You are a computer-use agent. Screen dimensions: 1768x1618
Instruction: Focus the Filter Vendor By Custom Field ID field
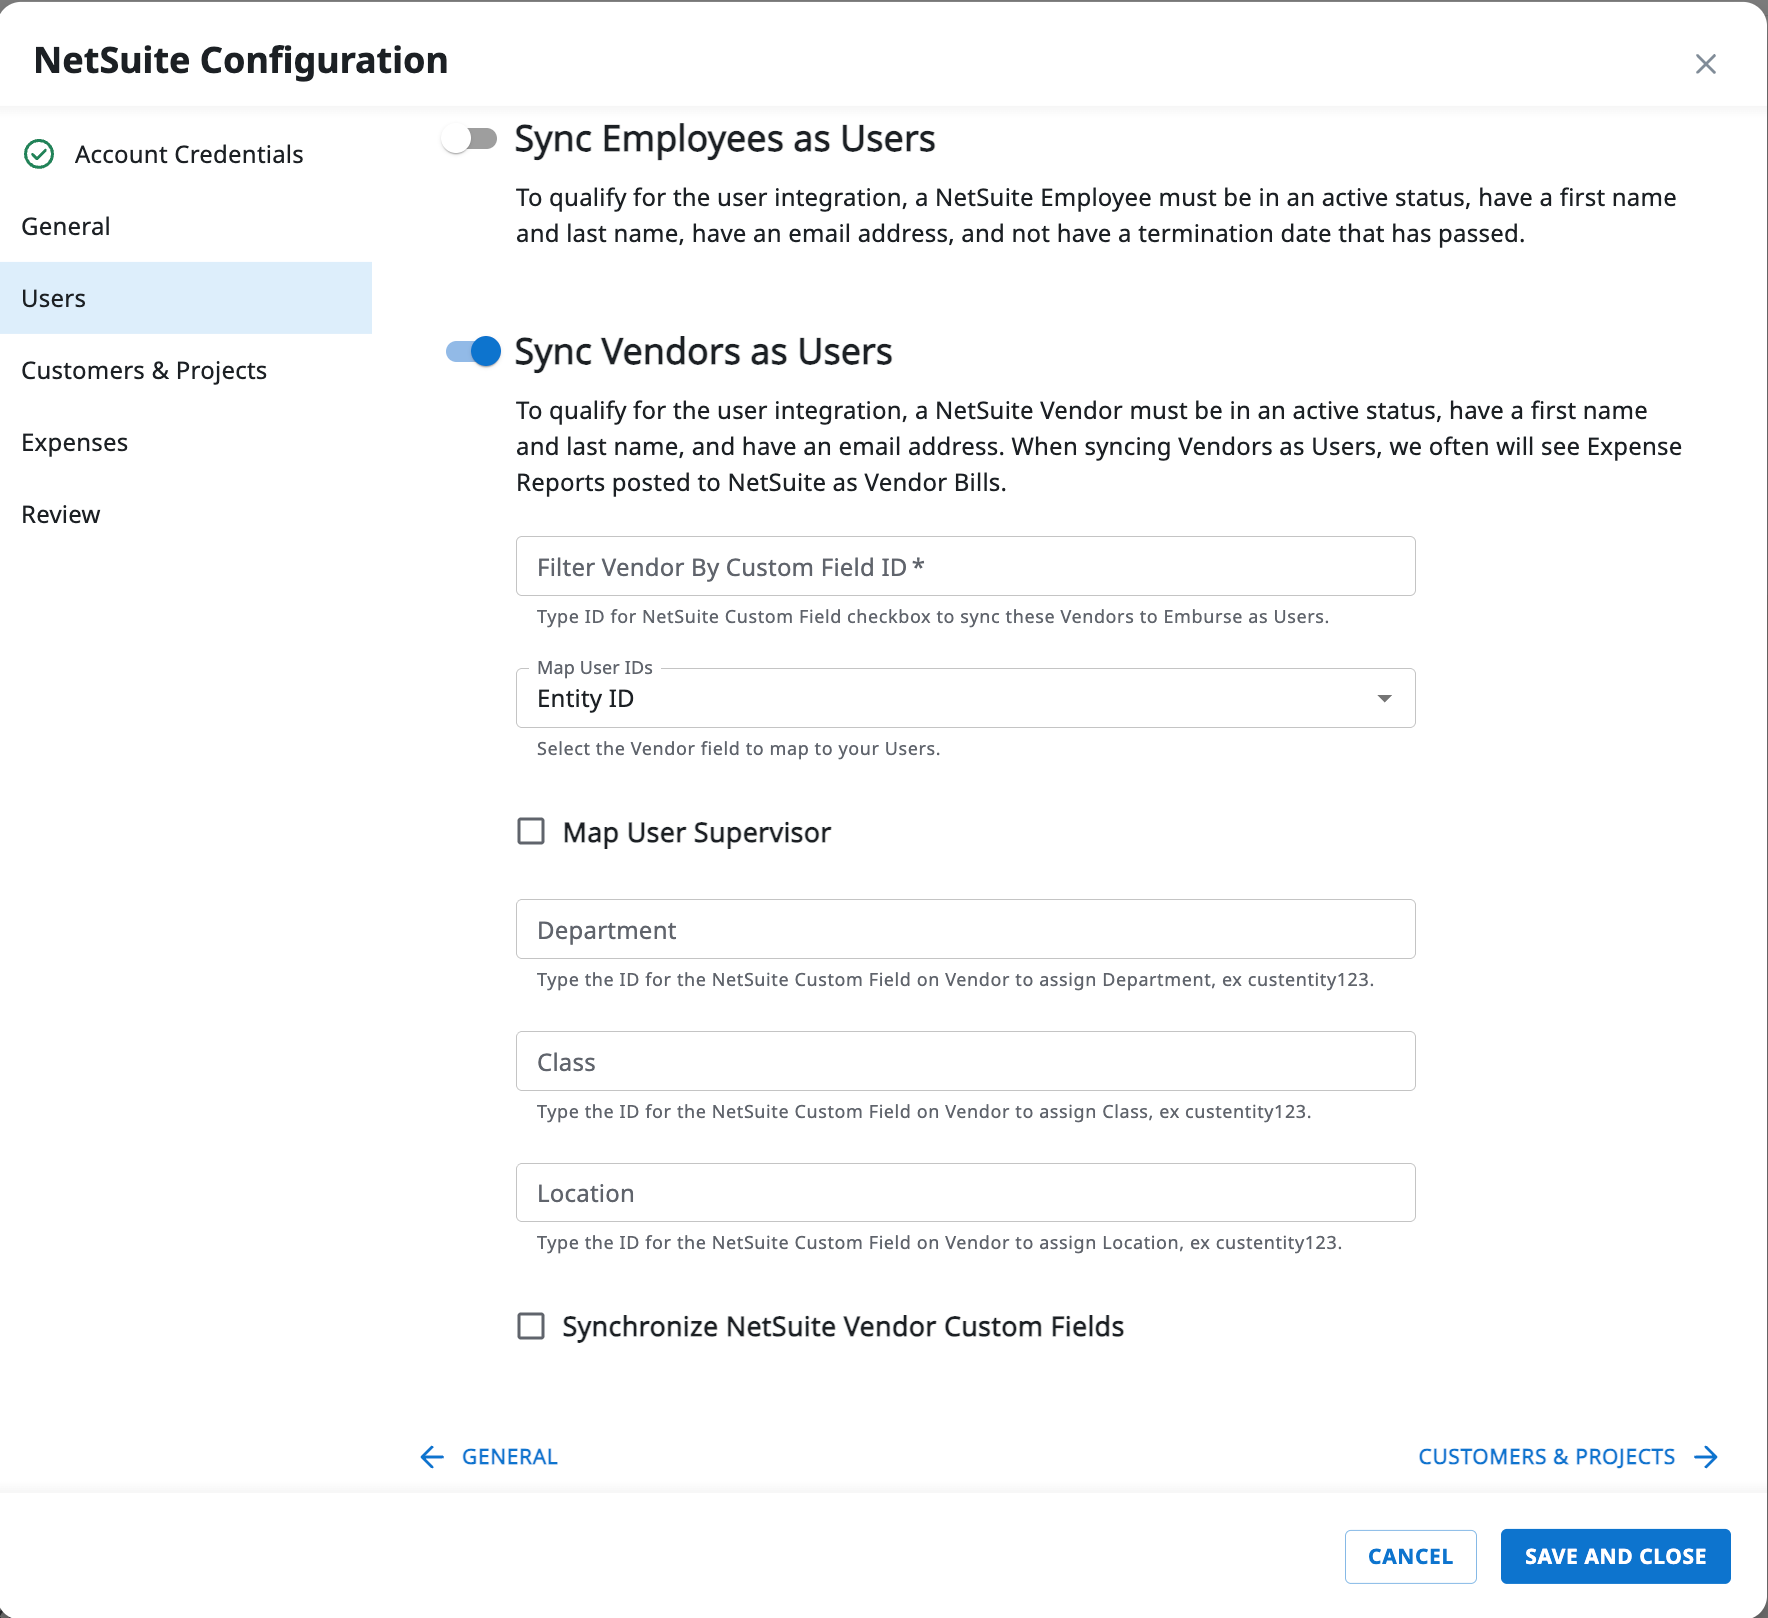(x=965, y=566)
